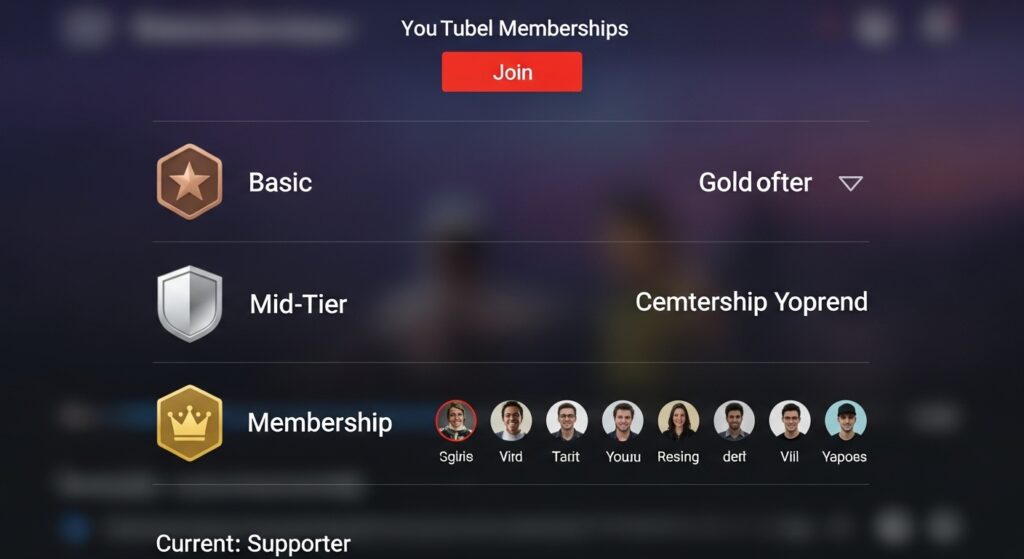Expand the Gold ofter dropdown arrow
Viewport: 1024px width, 559px height.
[x=850, y=184]
